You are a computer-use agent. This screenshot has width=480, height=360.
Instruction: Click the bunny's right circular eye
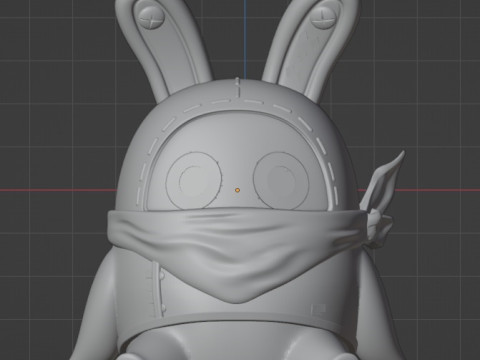281,180
